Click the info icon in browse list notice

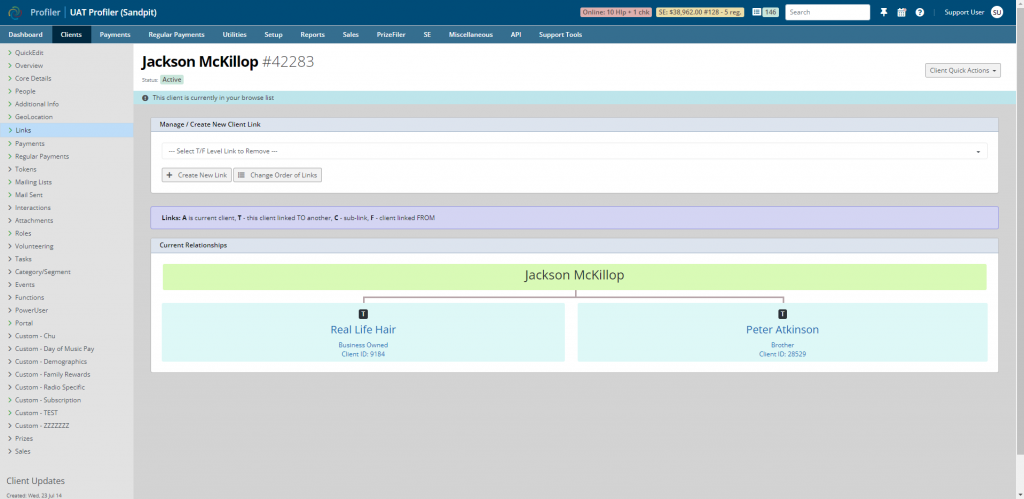tap(145, 98)
